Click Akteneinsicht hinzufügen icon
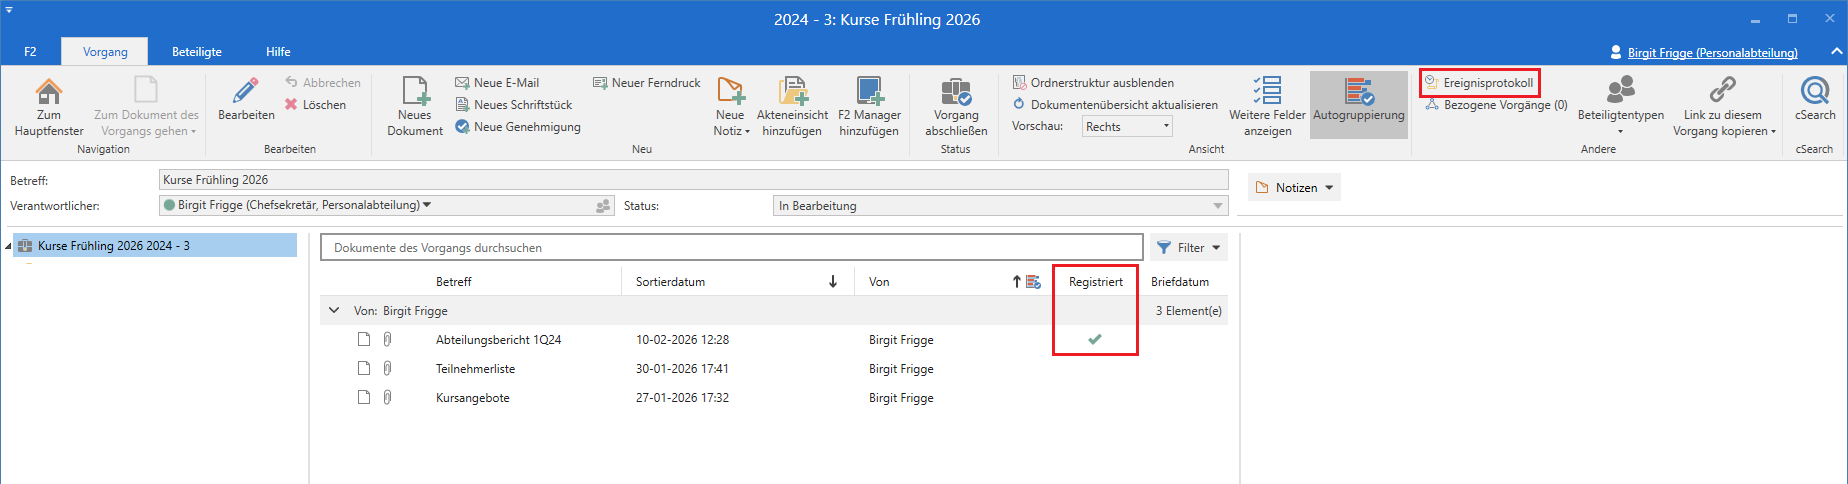 pos(792,93)
